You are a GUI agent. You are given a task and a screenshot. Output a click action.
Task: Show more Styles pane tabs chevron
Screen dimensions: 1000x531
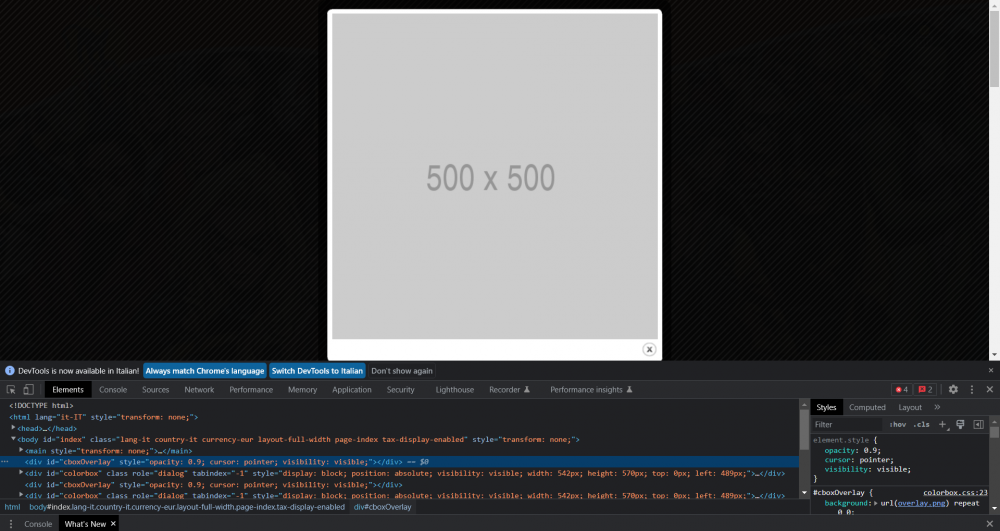tap(937, 407)
